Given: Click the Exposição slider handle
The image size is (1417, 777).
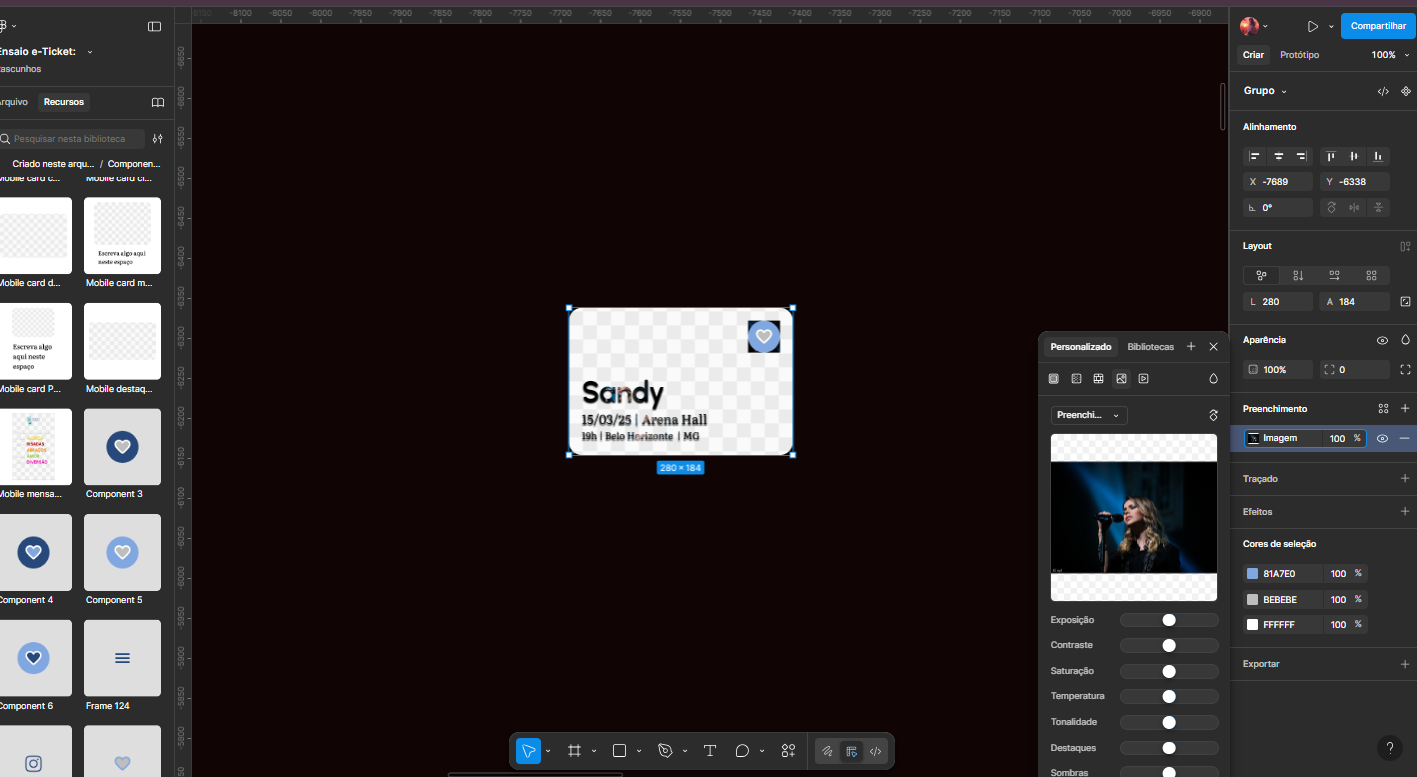Looking at the screenshot, I should pos(1169,620).
